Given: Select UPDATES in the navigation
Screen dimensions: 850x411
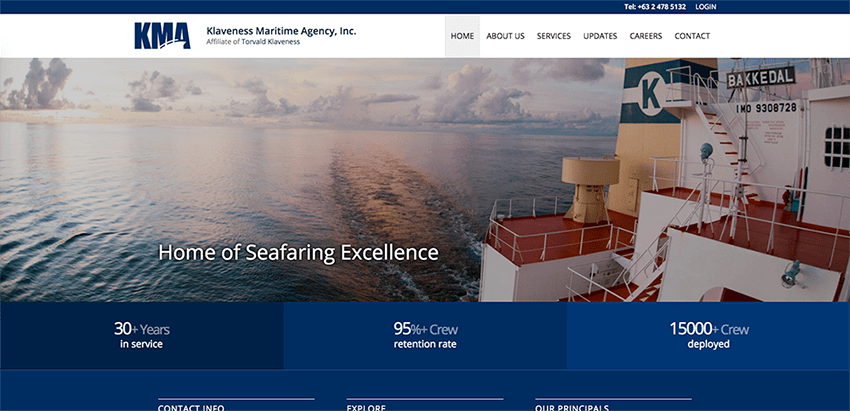Looking at the screenshot, I should click(x=600, y=36).
